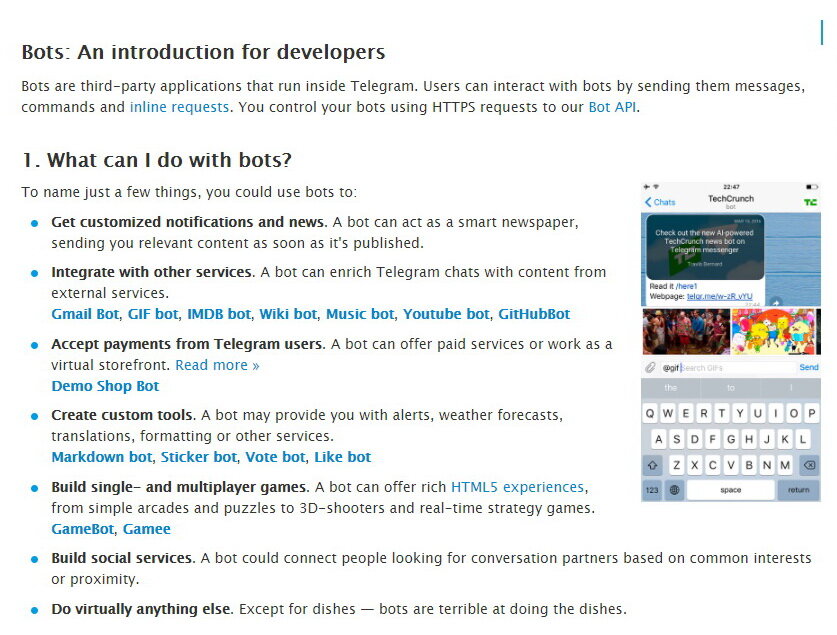The image size is (837, 635).
Task: Open the Music bot link
Action: pos(360,314)
